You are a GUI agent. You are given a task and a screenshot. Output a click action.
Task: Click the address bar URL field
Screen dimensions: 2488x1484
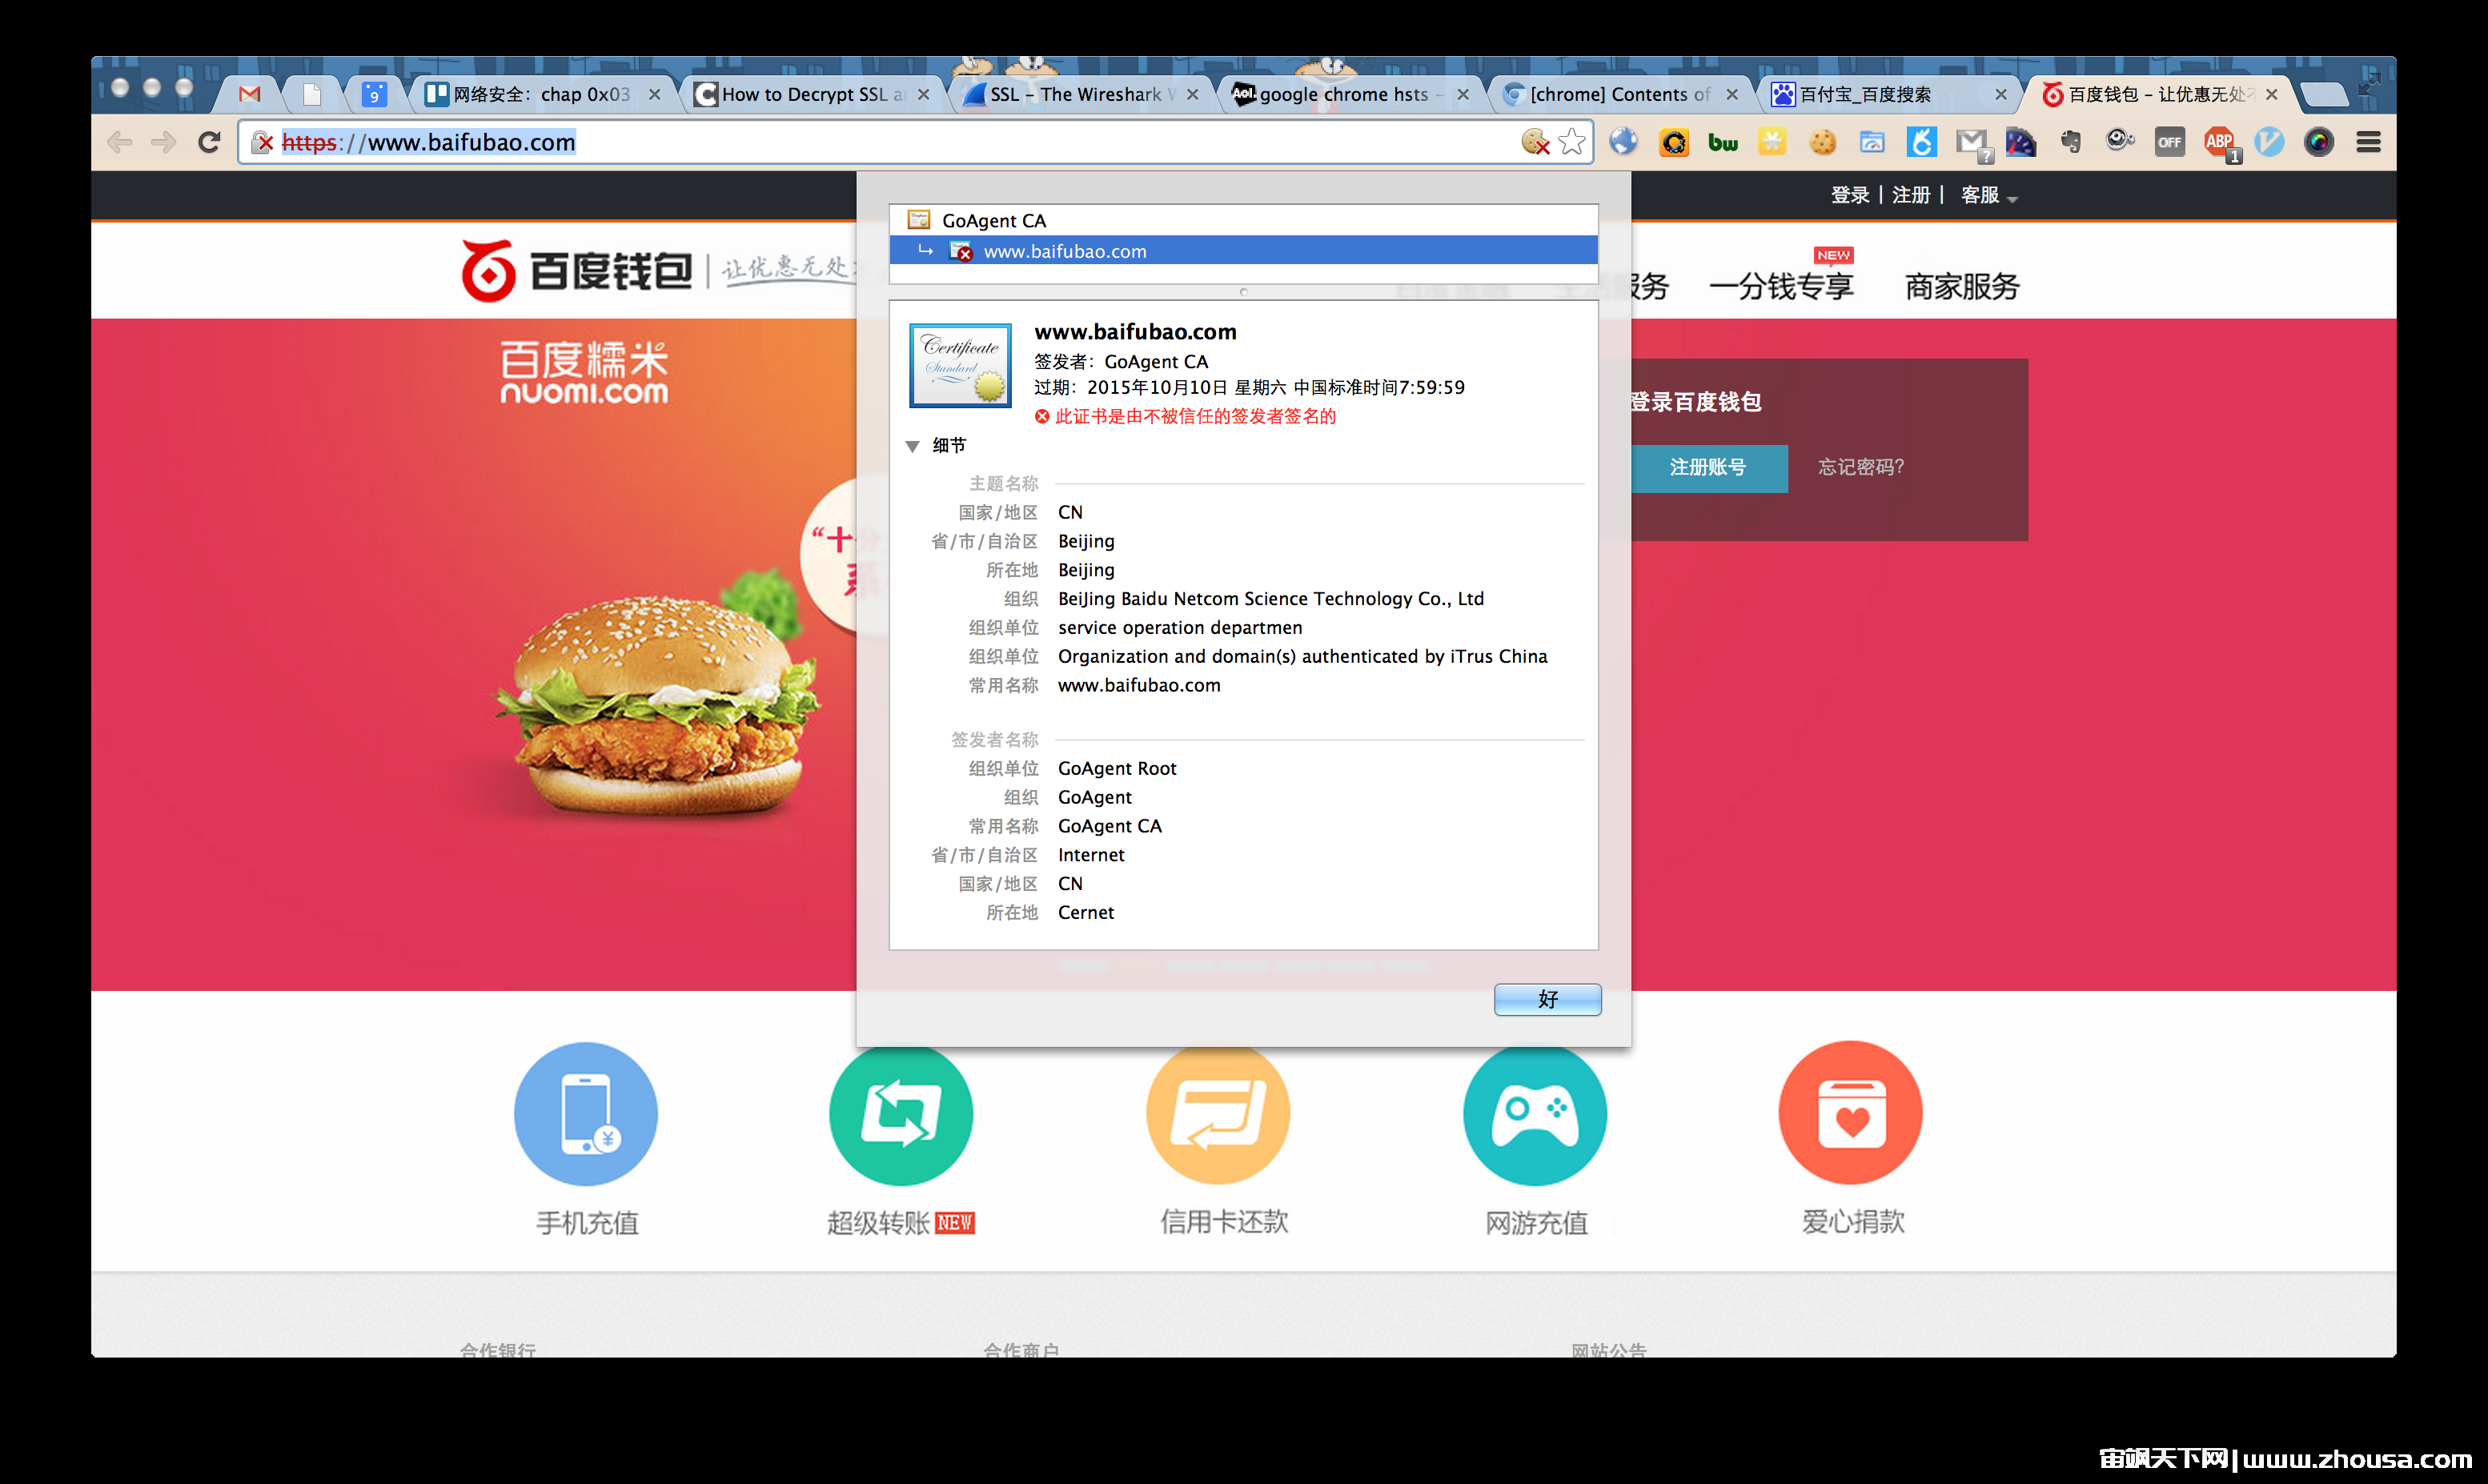[915, 142]
